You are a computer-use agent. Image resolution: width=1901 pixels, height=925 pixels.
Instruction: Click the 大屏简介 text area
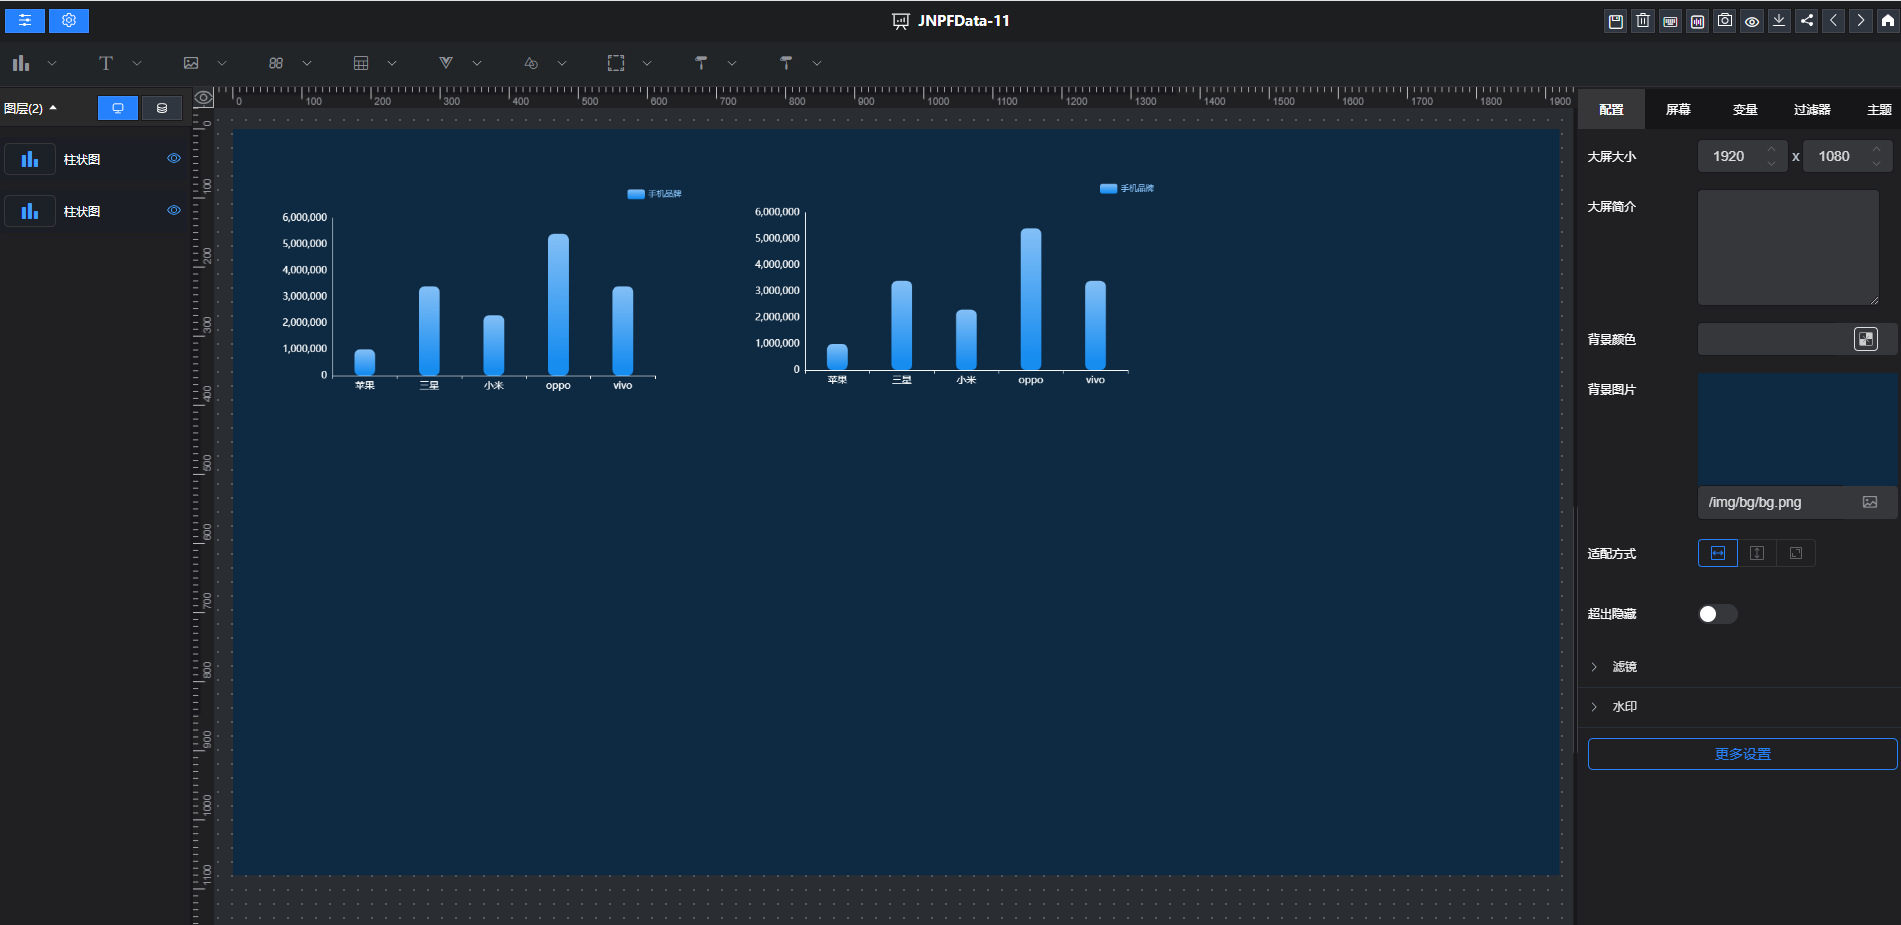[x=1788, y=248]
